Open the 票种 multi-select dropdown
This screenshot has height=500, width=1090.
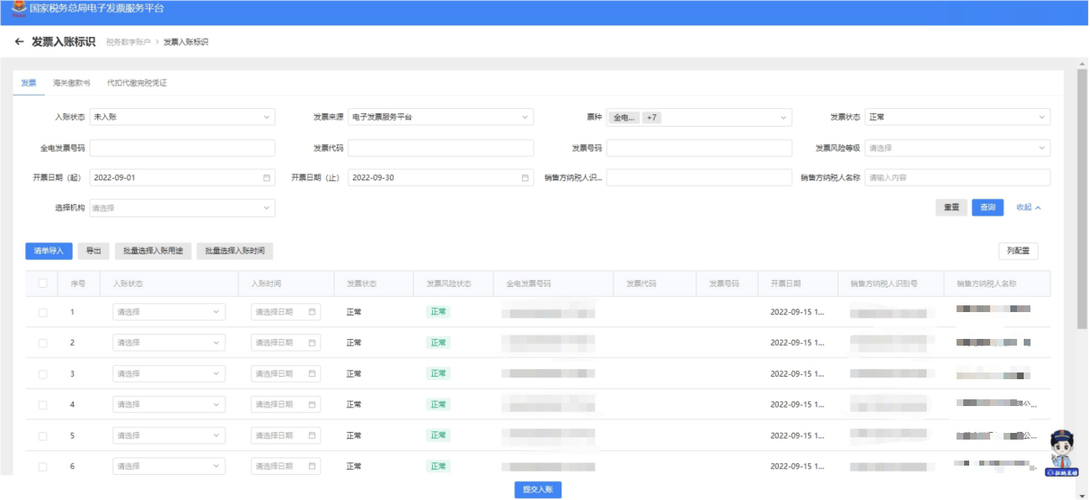(x=699, y=118)
